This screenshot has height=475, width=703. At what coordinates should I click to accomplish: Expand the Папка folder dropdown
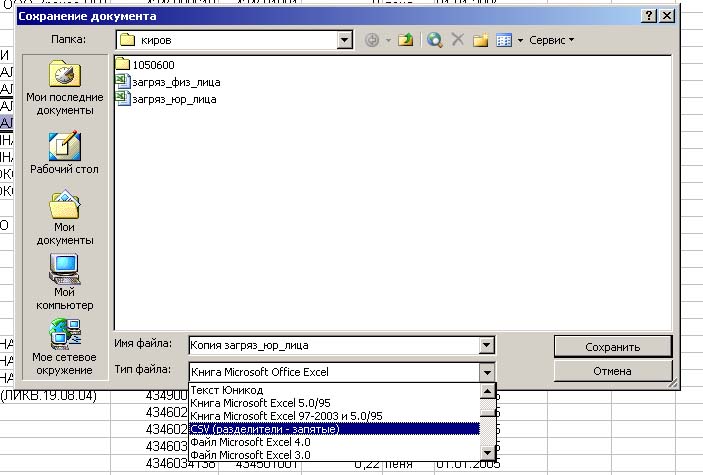pos(345,40)
